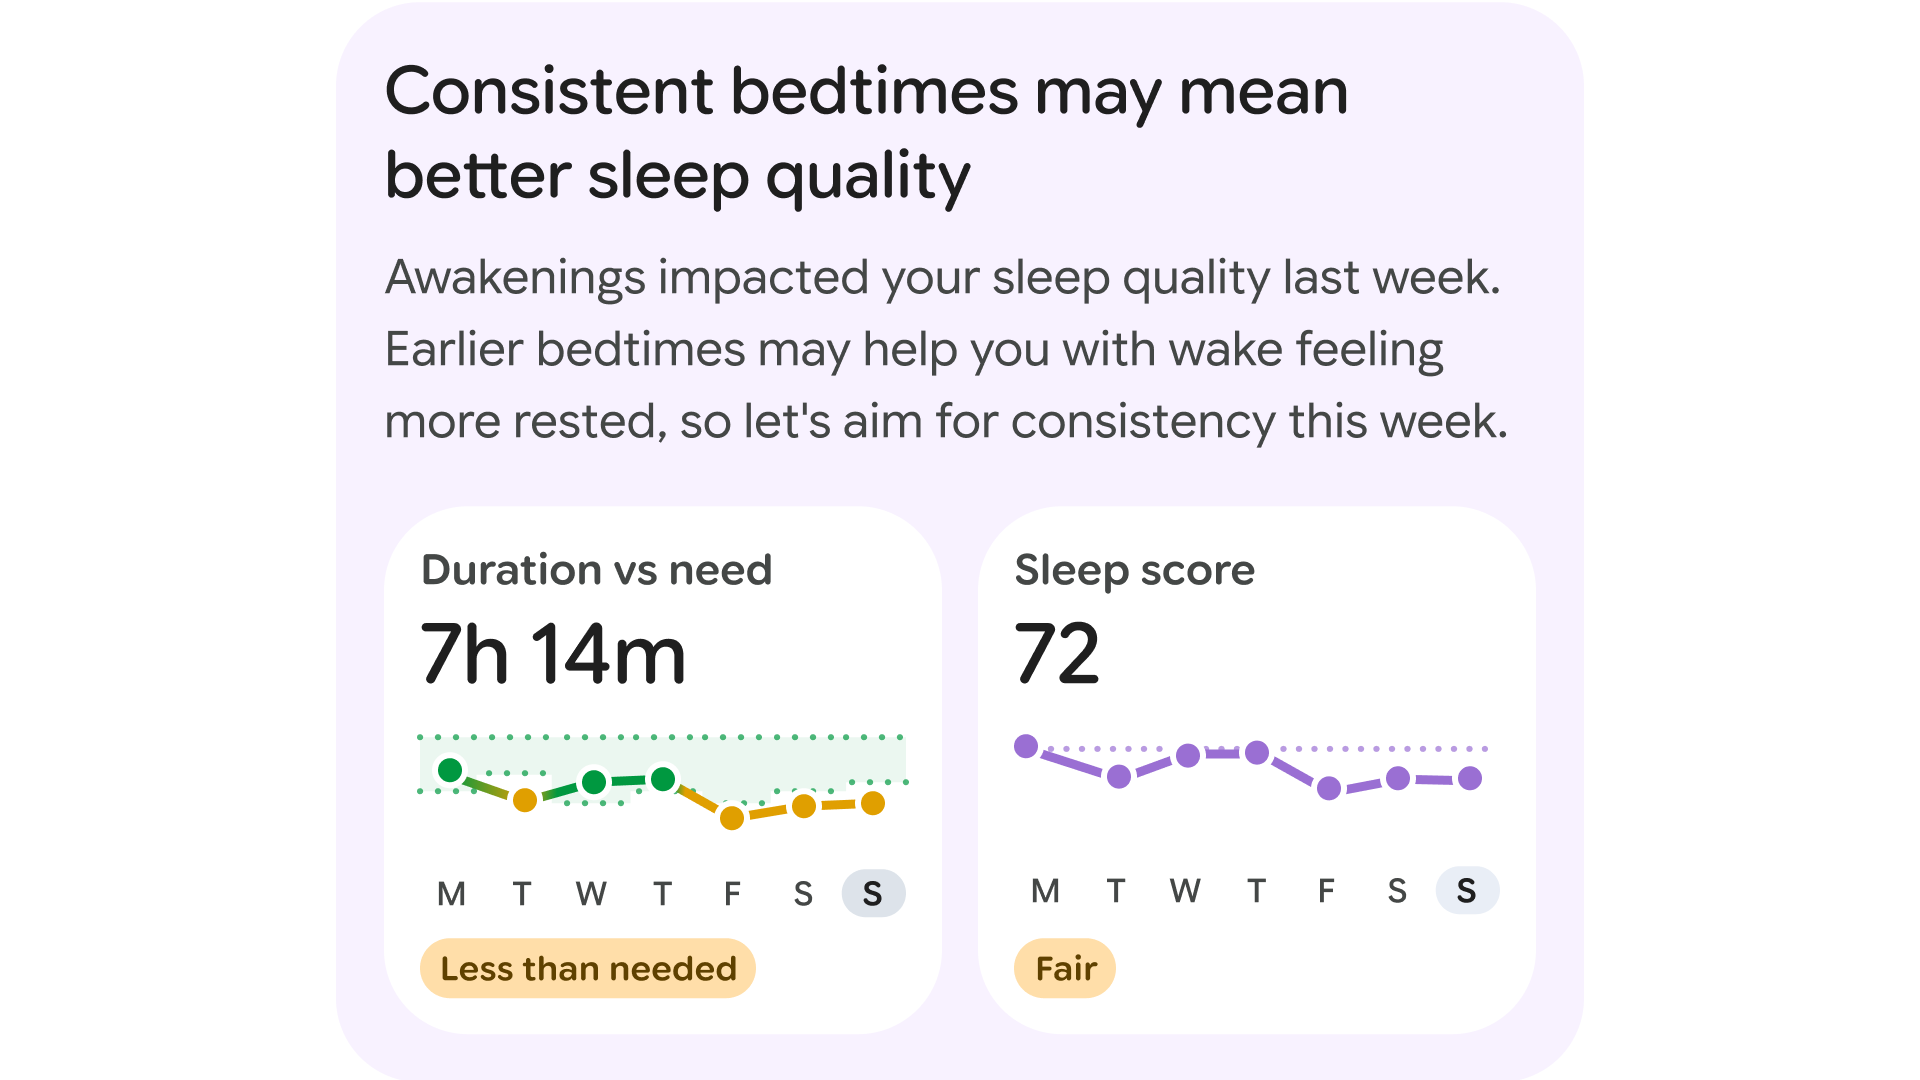Click Sunday's orange point in duration chart
Screen dimensions: 1920x1080
(873, 803)
